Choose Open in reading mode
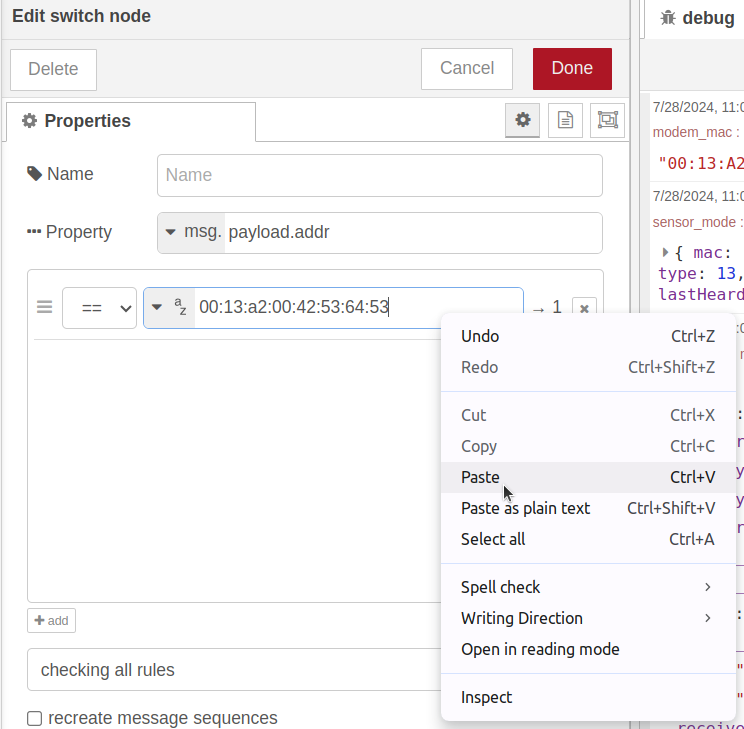744x729 pixels. coord(588,649)
